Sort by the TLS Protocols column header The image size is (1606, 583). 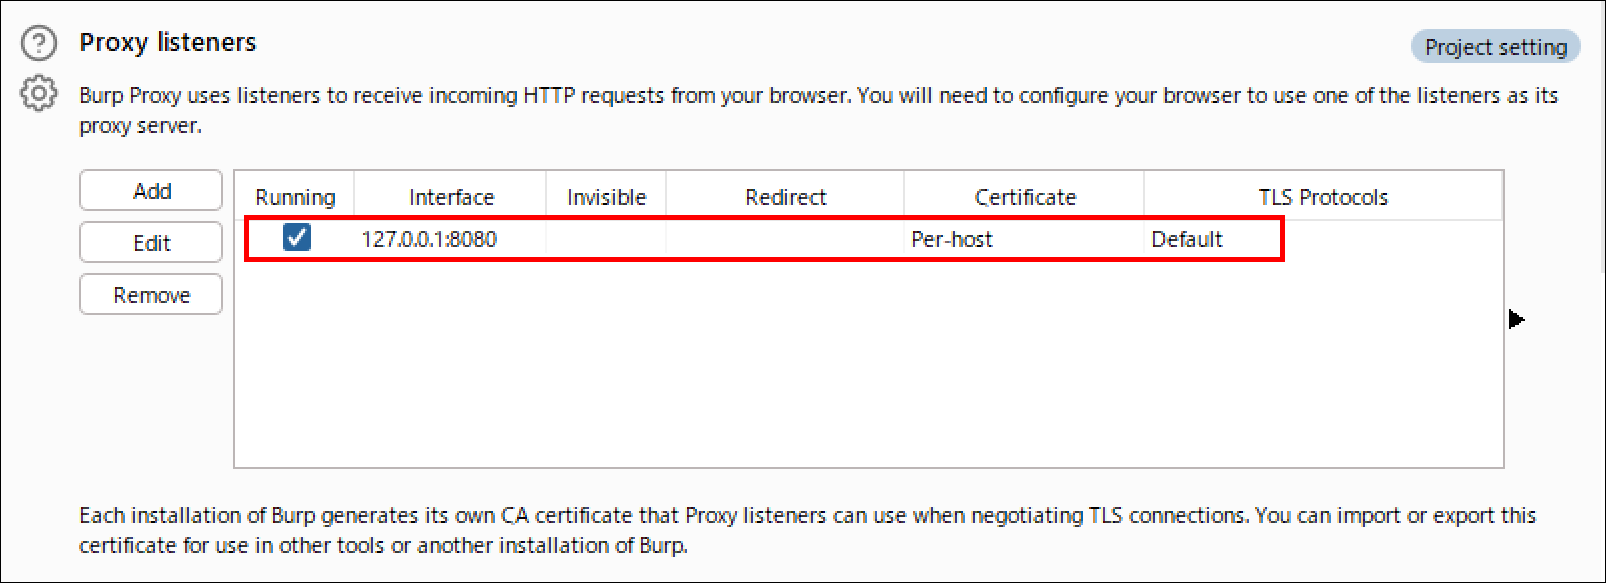(x=1323, y=196)
